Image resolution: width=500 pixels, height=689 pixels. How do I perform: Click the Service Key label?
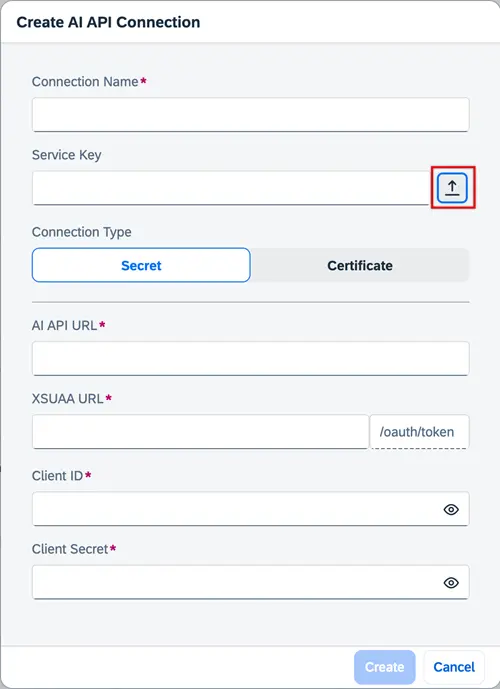(x=67, y=155)
